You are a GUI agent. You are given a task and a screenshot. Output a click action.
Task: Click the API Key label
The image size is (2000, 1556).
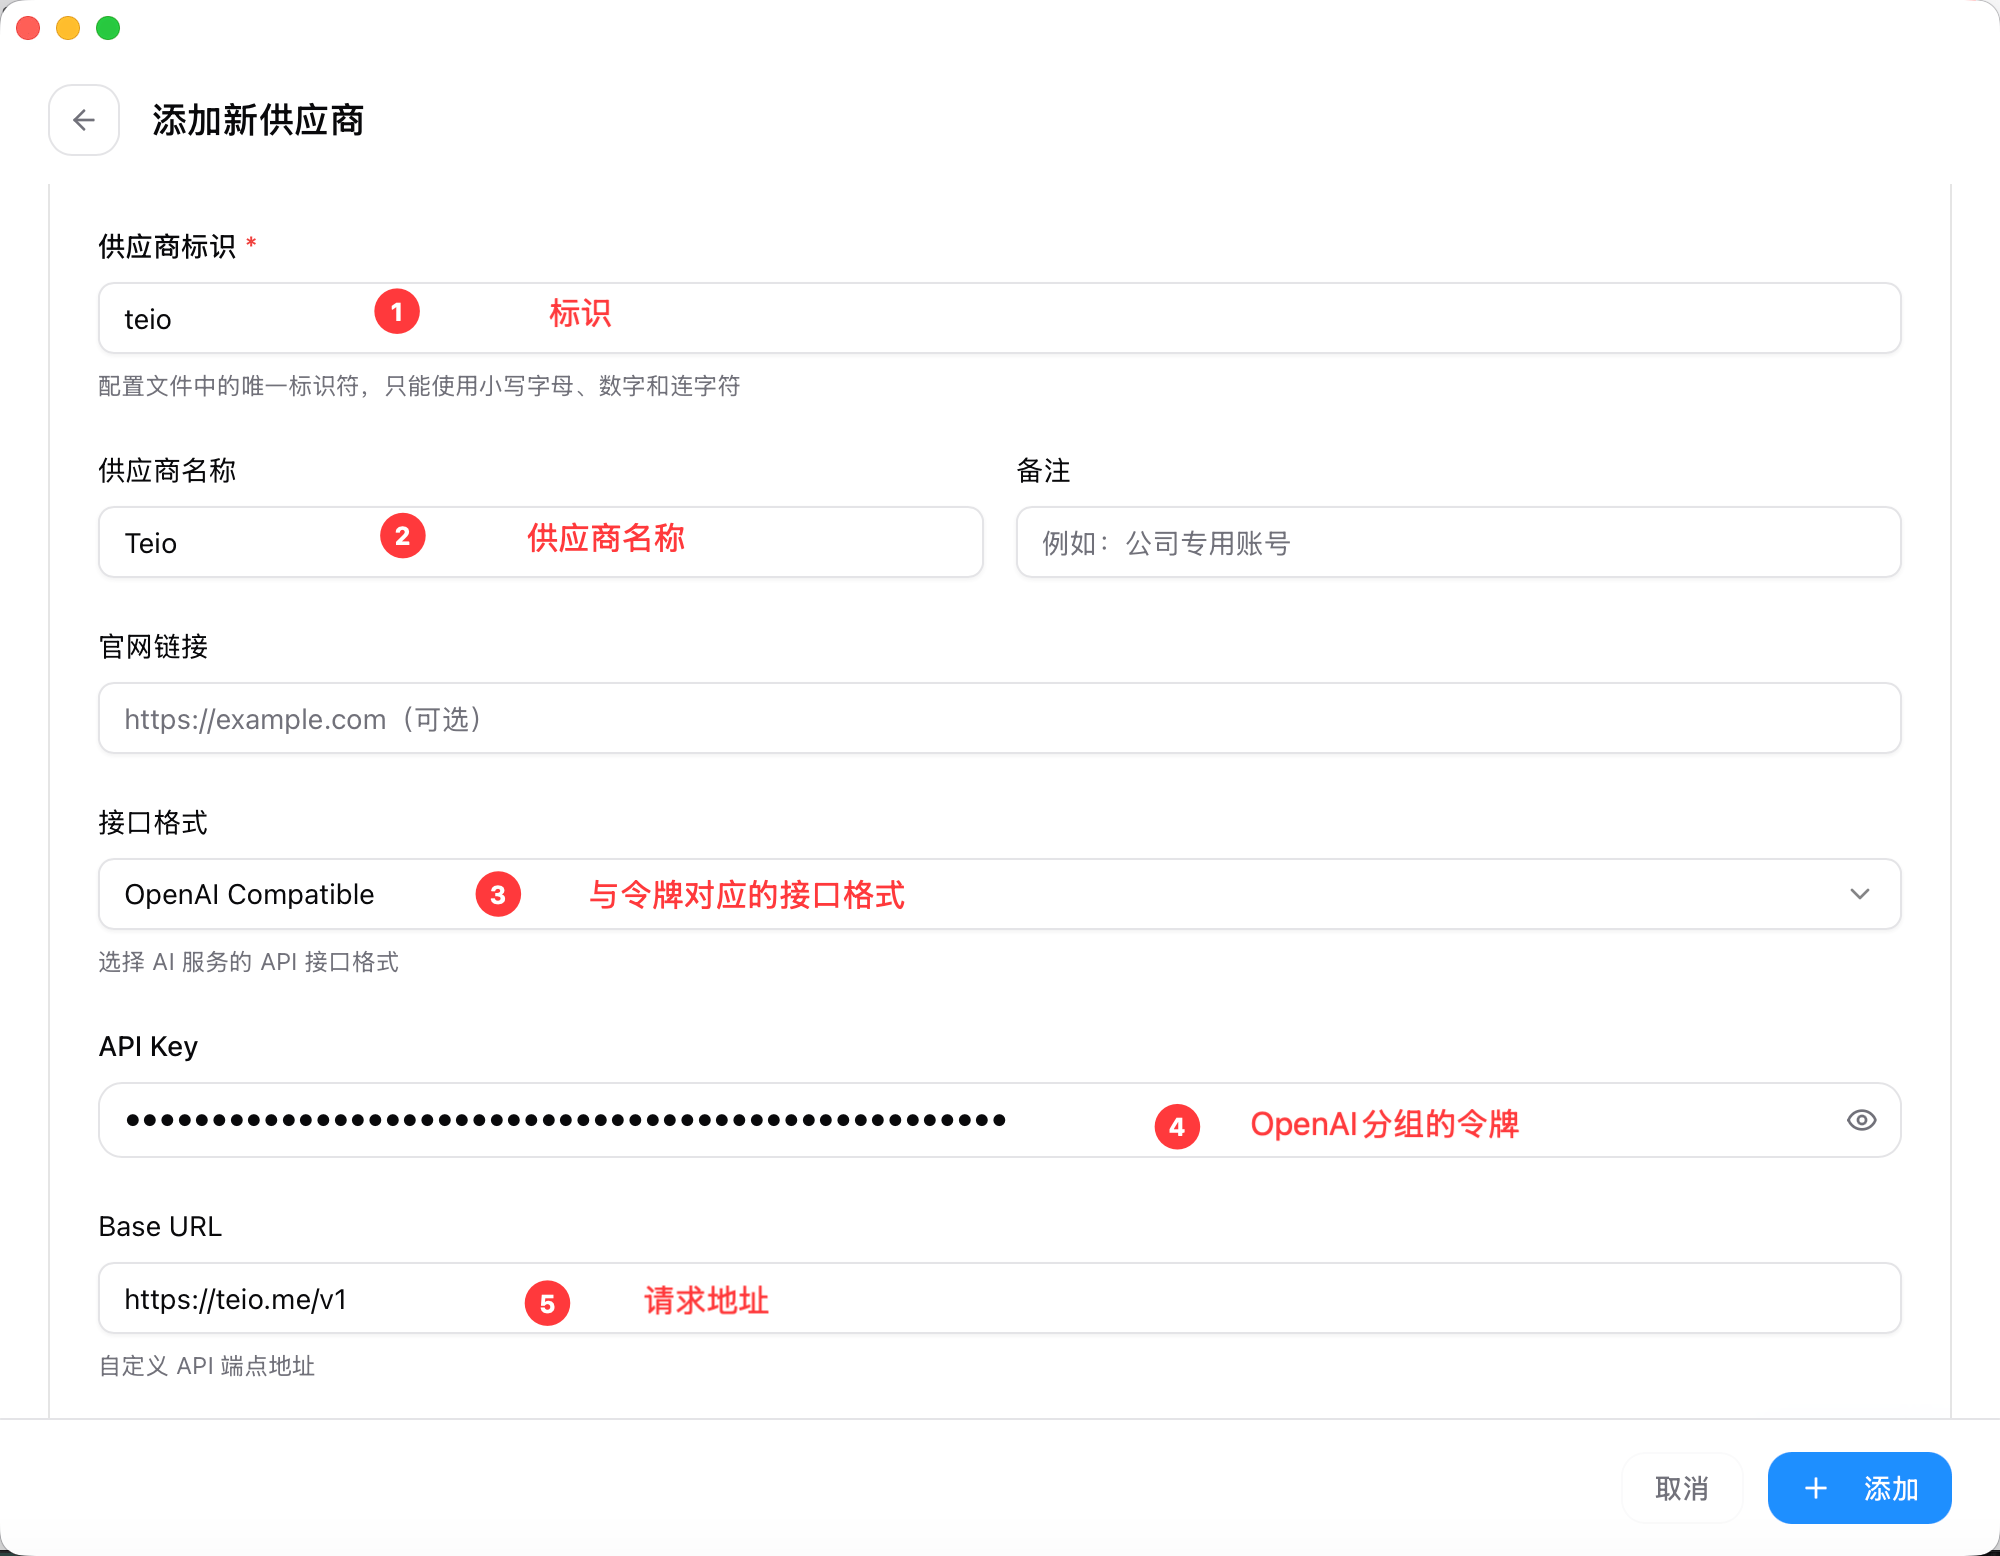(148, 1046)
